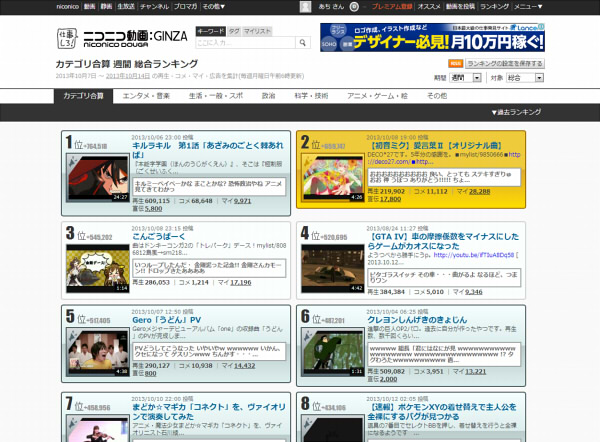Image resolution: width=600 pixels, height=442 pixels.
Task: Open 【GTA IV】車の摩擦係数 video title
Action: click(x=443, y=241)
